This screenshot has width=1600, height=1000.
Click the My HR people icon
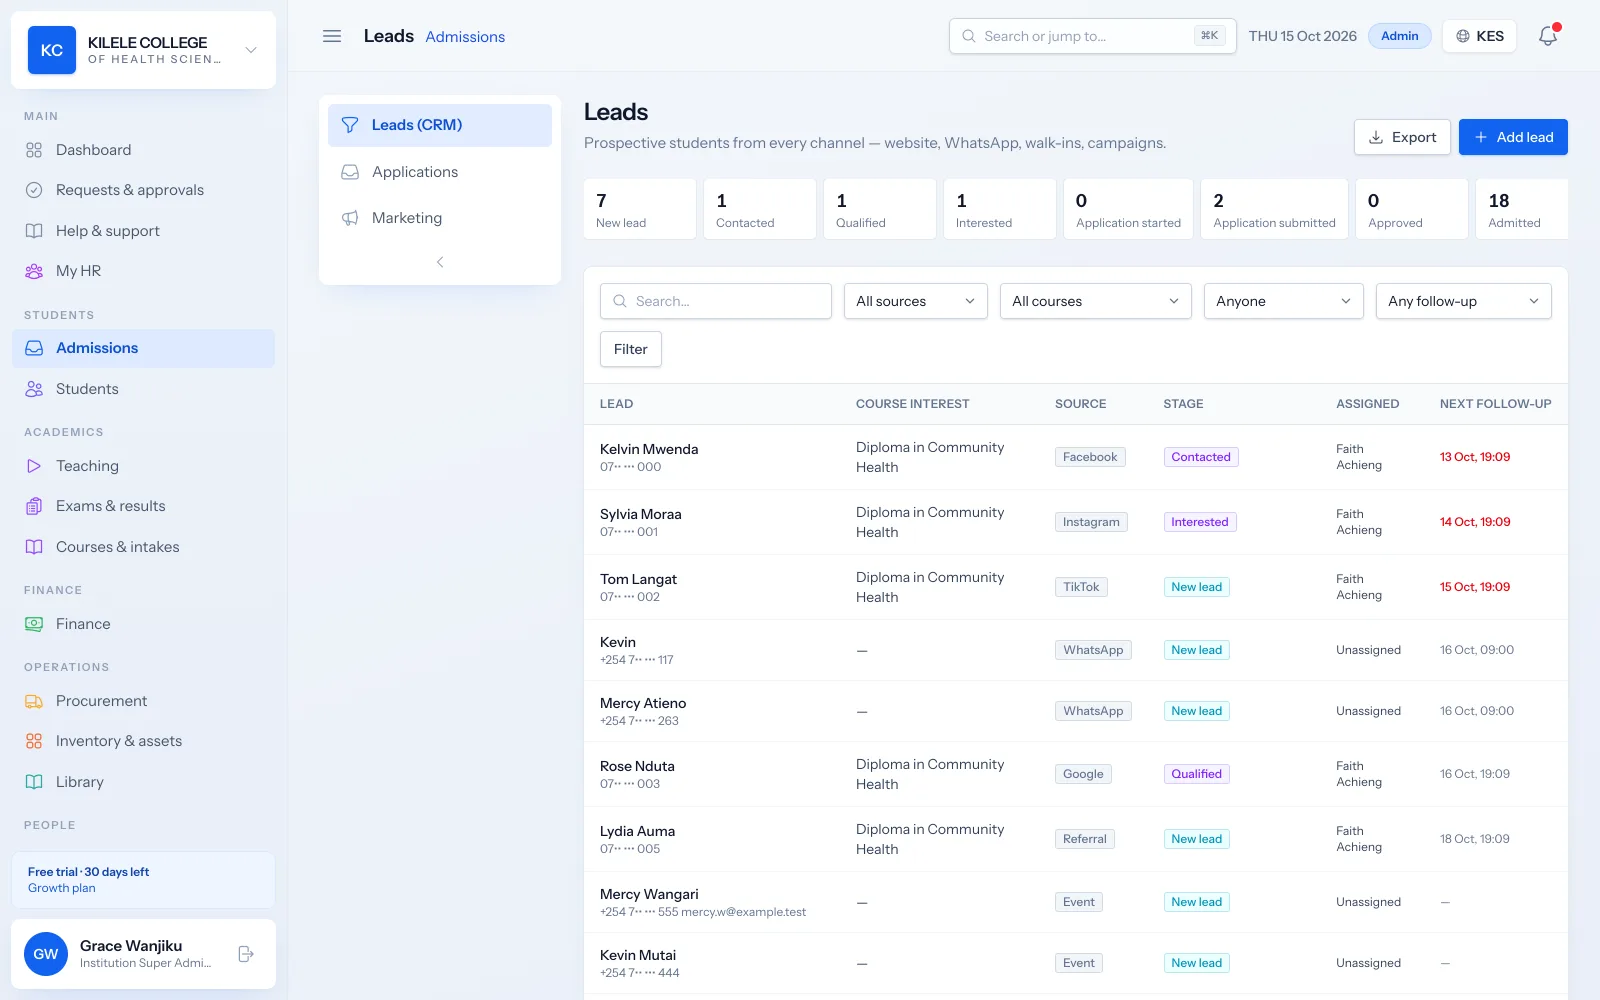click(34, 271)
